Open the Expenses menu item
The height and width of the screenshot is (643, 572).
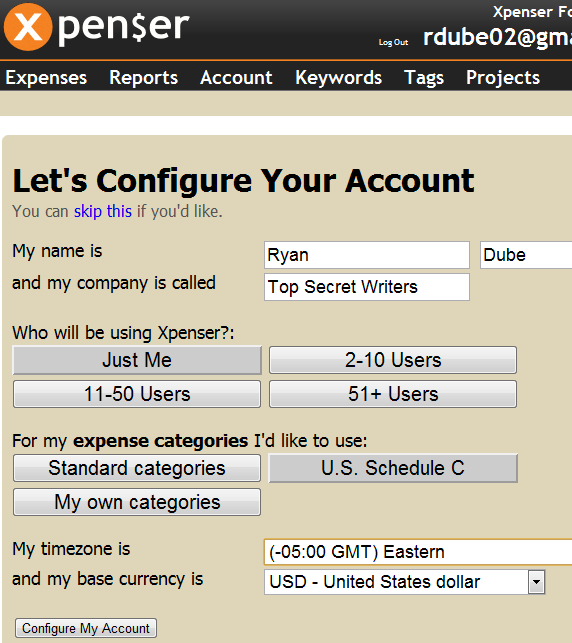pos(46,78)
